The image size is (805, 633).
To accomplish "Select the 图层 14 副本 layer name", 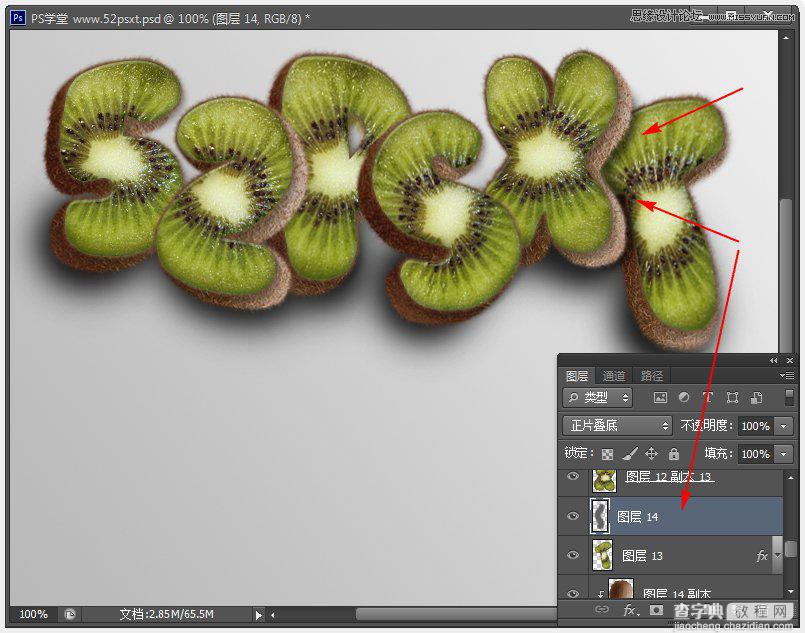I will coord(677,594).
